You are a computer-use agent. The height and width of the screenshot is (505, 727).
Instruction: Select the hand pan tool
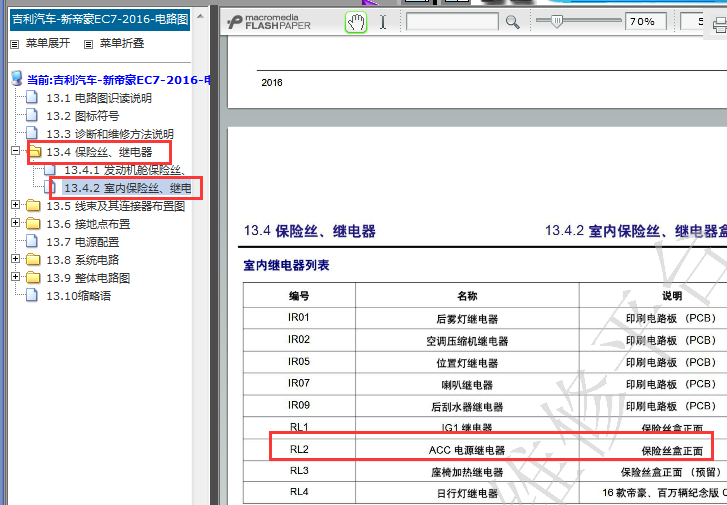(356, 22)
